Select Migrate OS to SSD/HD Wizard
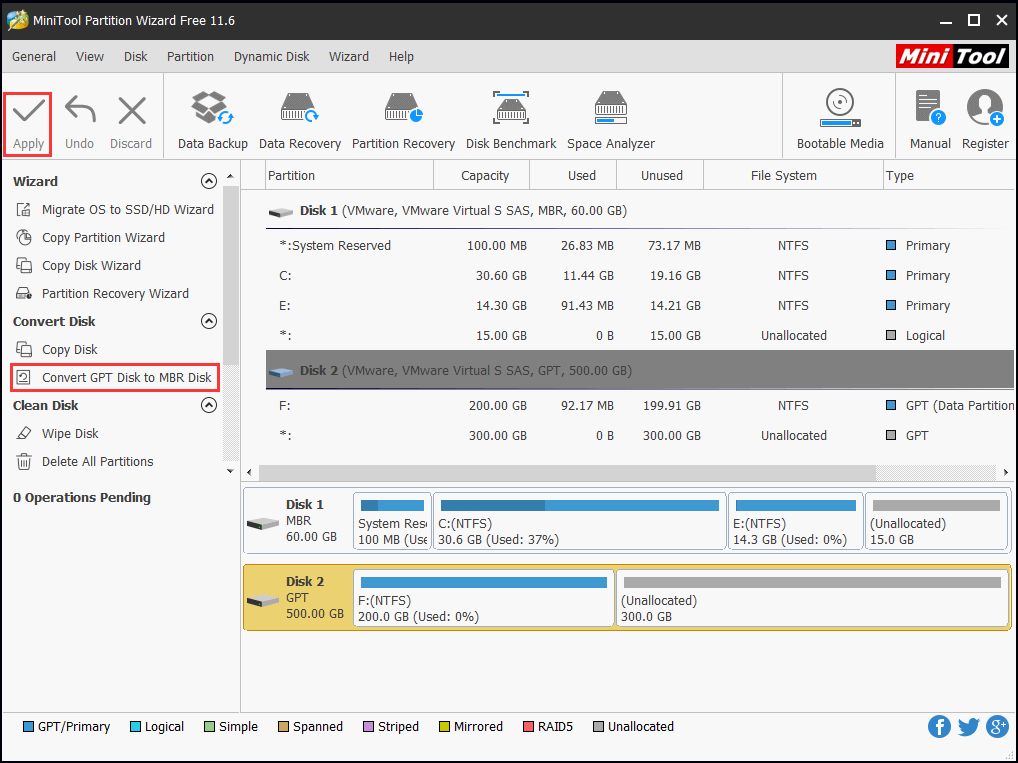1018x763 pixels. pos(114,210)
